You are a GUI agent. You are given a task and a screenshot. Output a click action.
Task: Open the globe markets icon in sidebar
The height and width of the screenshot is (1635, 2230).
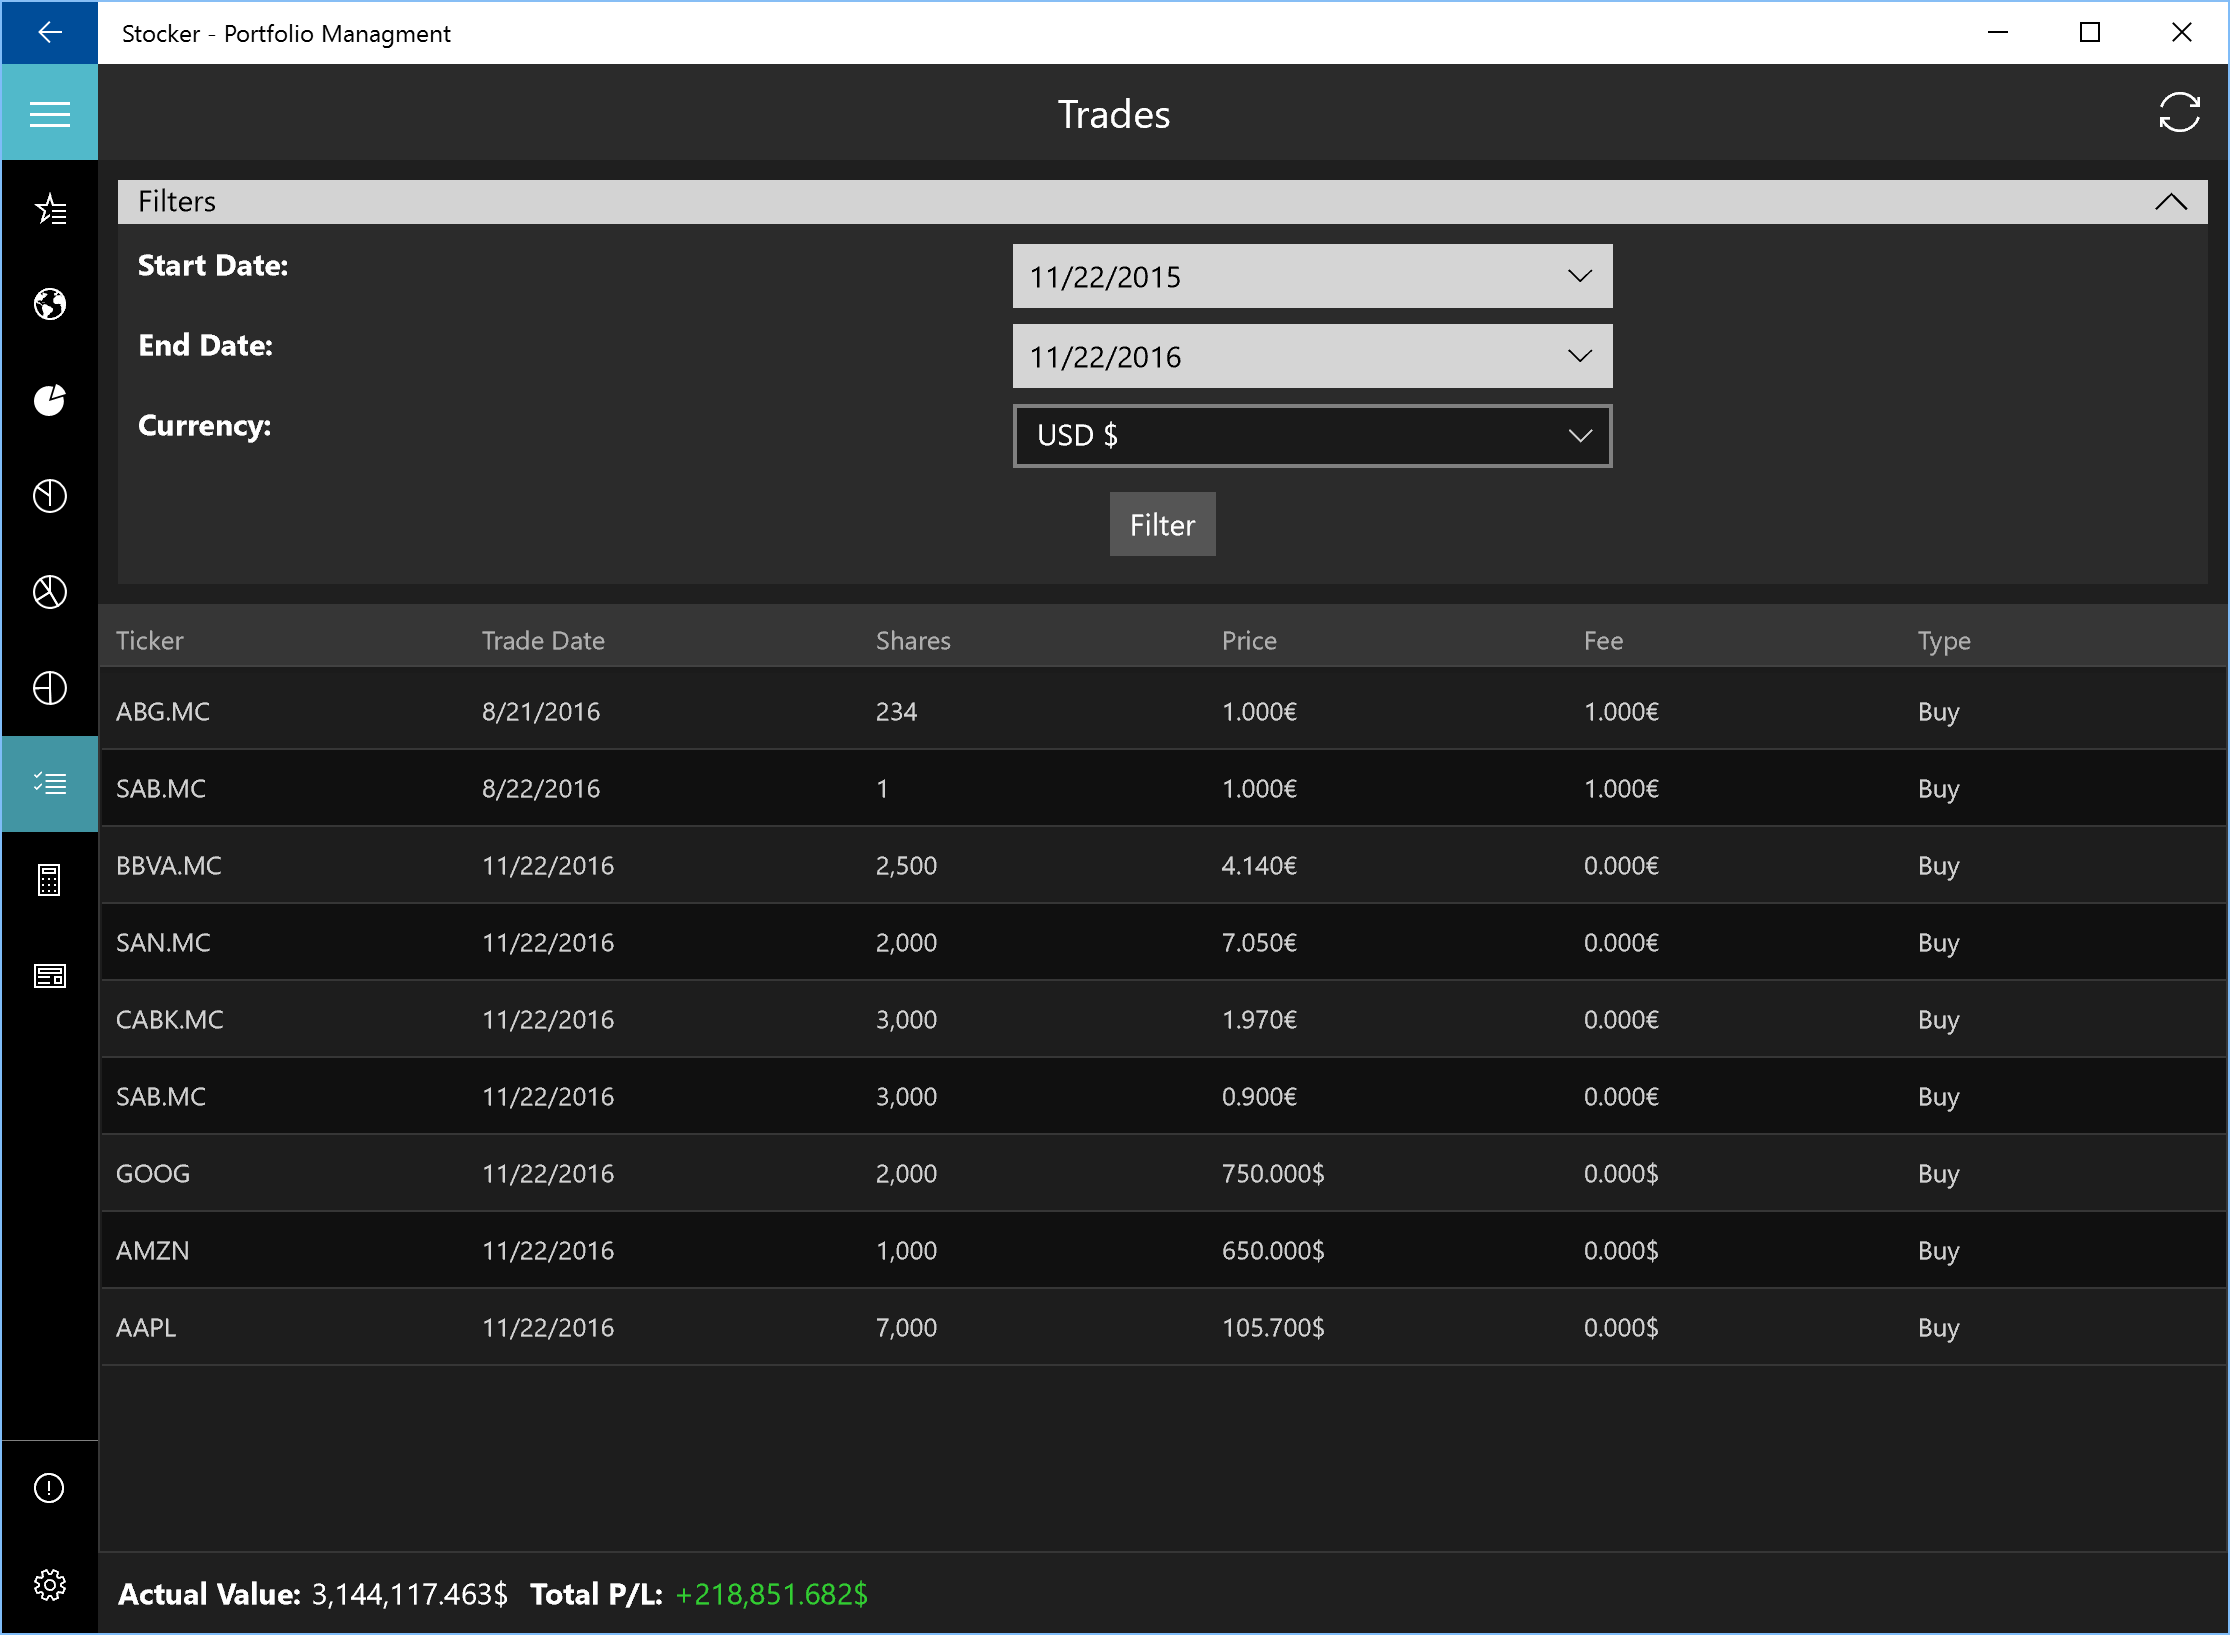[49, 304]
